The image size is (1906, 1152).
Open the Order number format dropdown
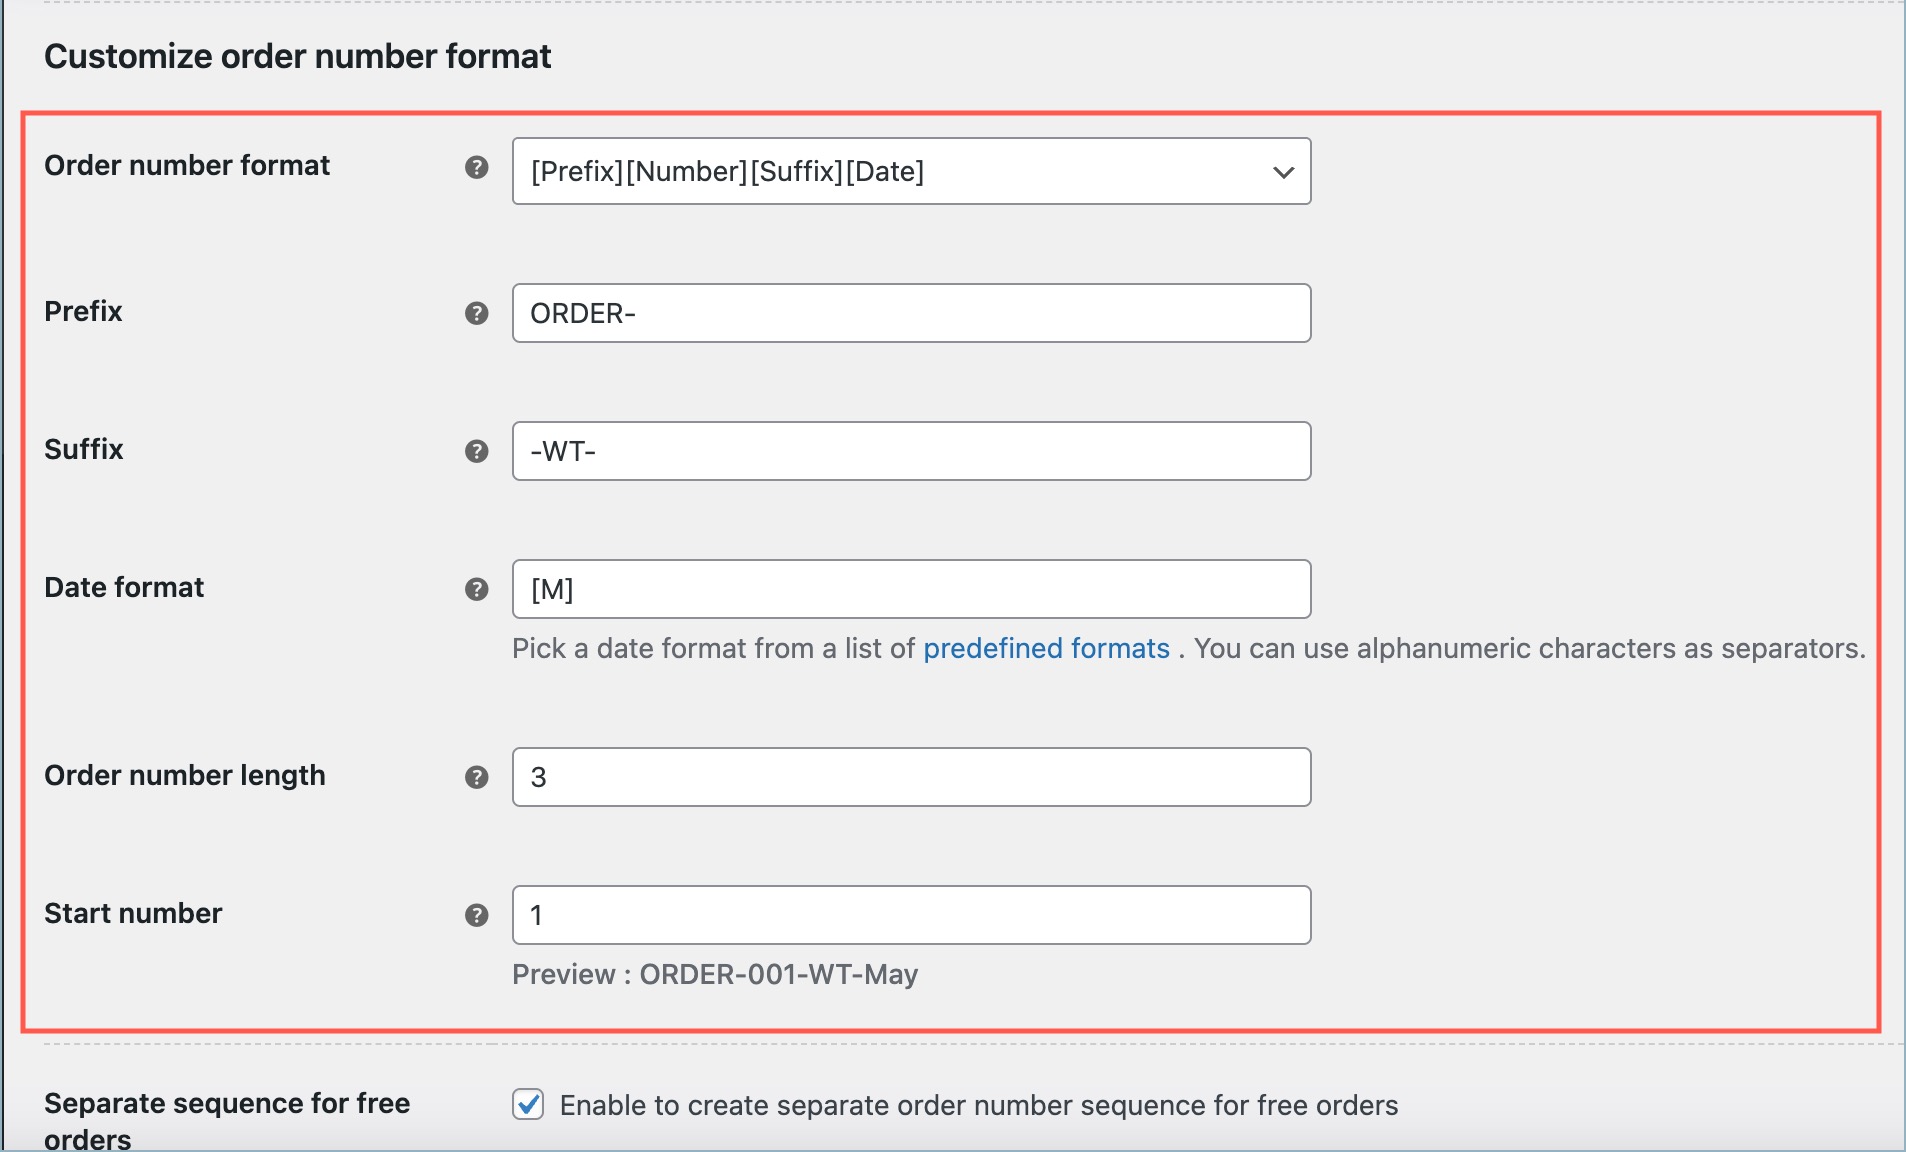[910, 171]
